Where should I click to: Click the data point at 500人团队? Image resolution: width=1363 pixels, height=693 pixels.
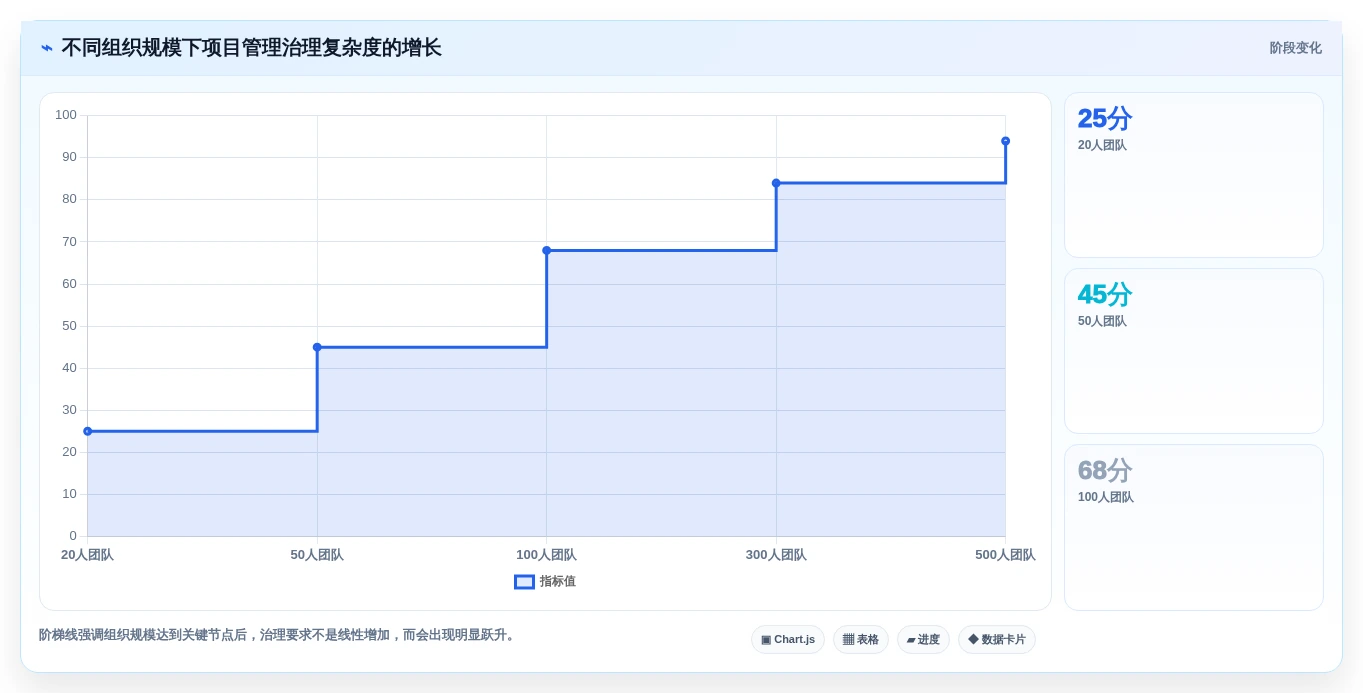coord(1005,141)
